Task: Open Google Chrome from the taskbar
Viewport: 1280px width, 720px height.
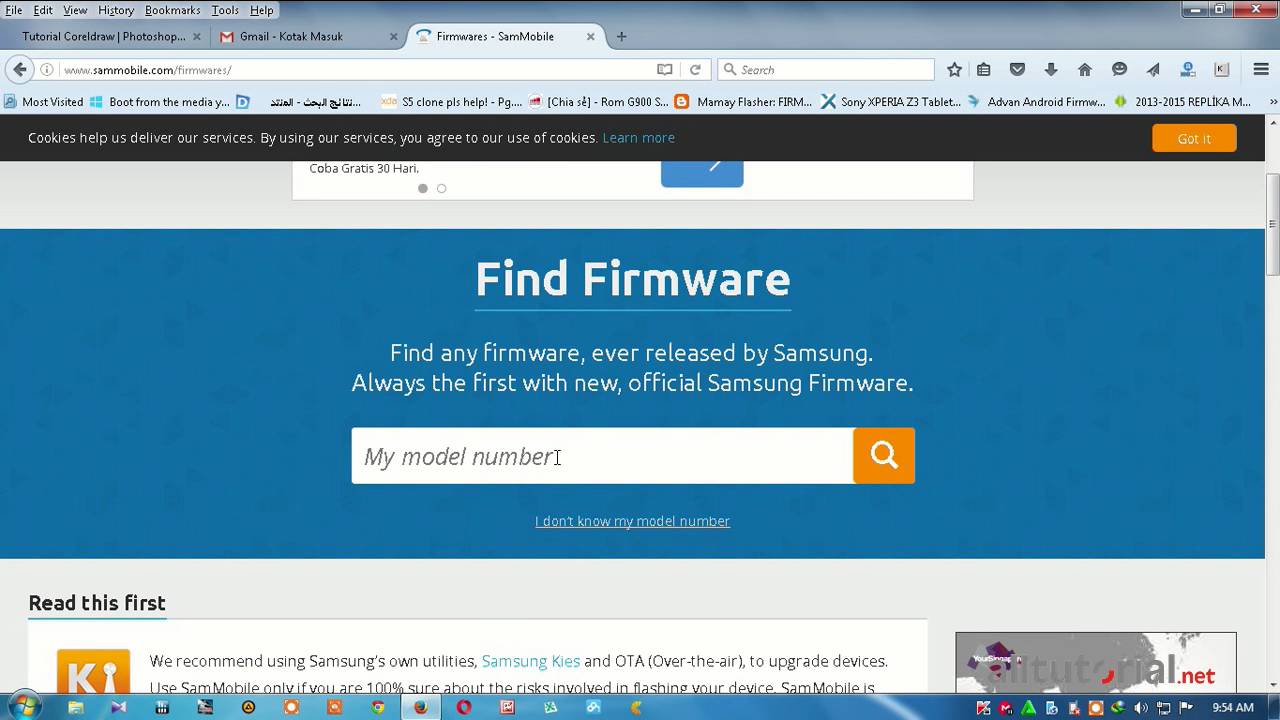Action: tap(378, 707)
